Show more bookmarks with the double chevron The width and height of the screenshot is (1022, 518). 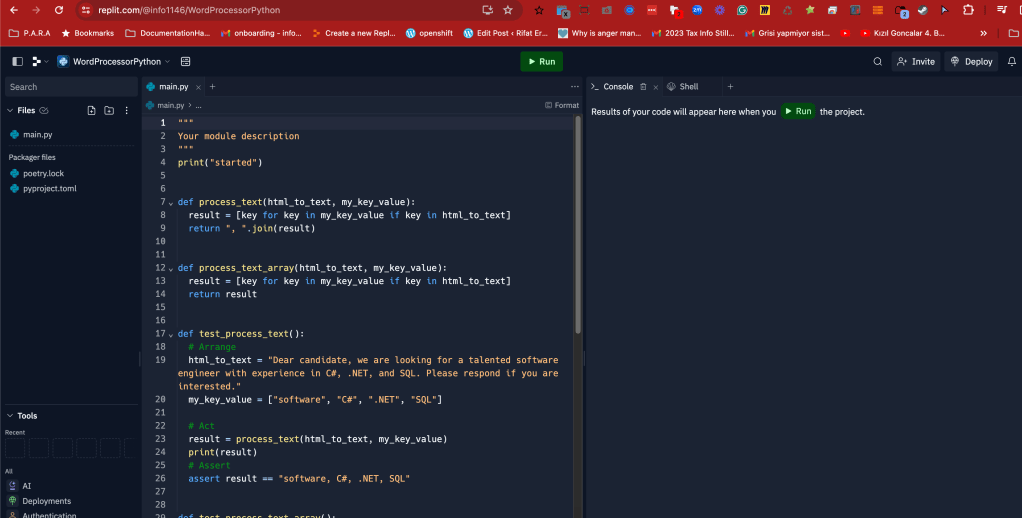click(983, 33)
